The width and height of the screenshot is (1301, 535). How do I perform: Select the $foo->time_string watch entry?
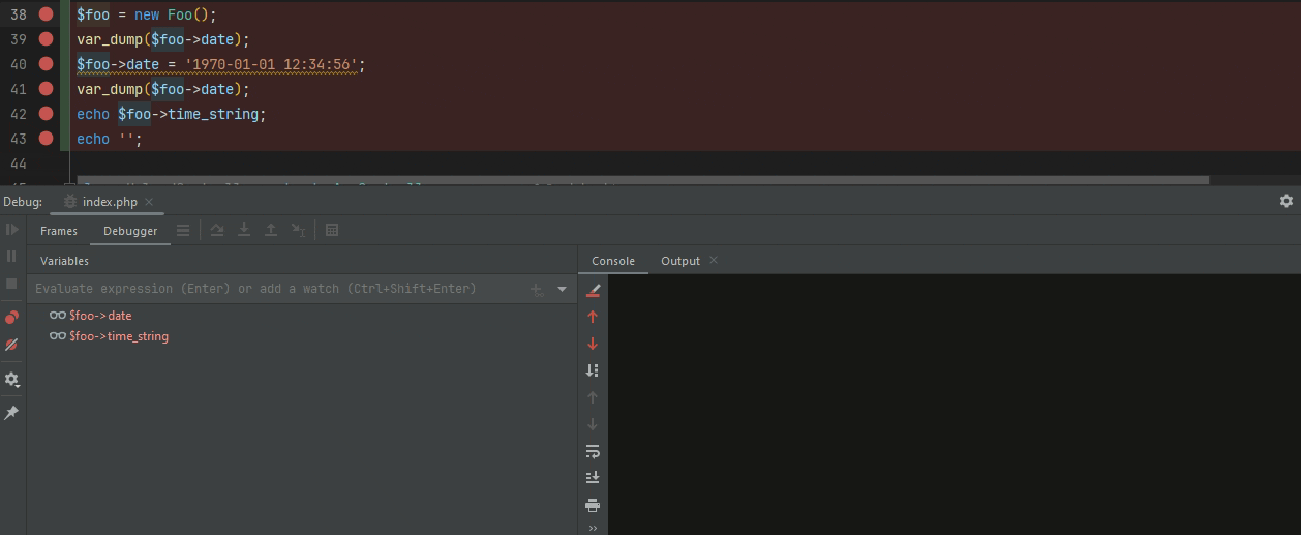(x=118, y=337)
